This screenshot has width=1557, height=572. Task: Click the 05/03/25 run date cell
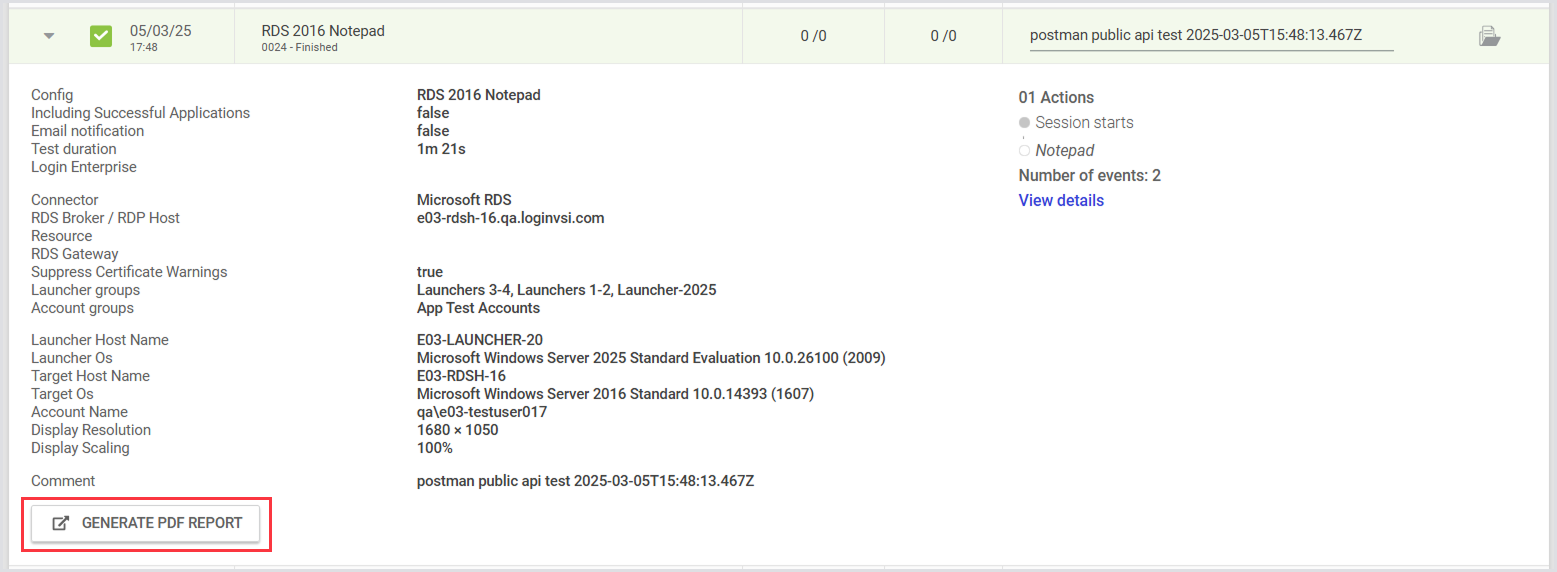click(160, 31)
